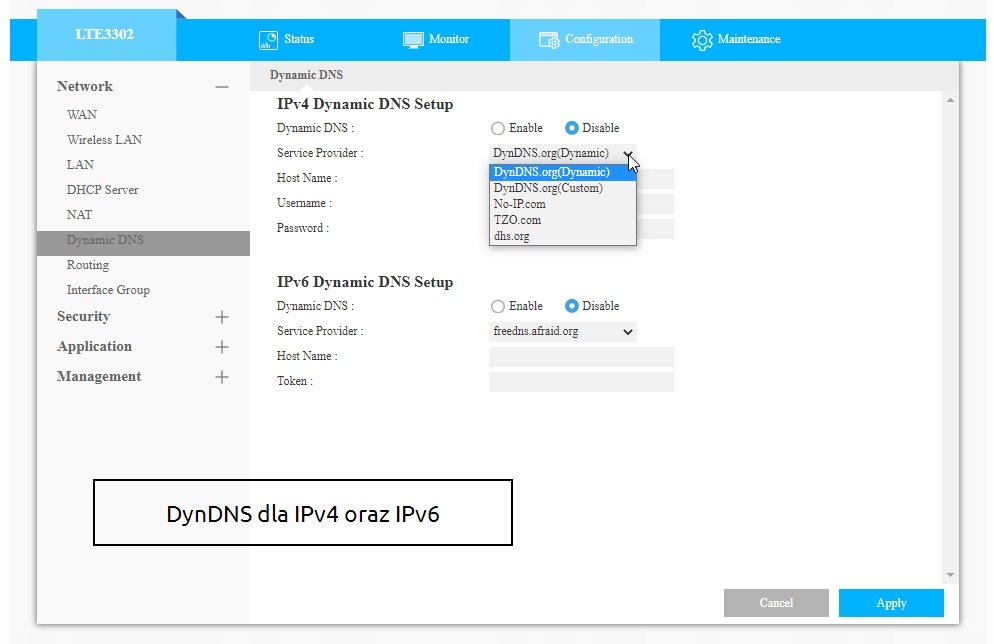Open IPv6 Service Provider freedns.afraid.org dropdown

coord(563,331)
